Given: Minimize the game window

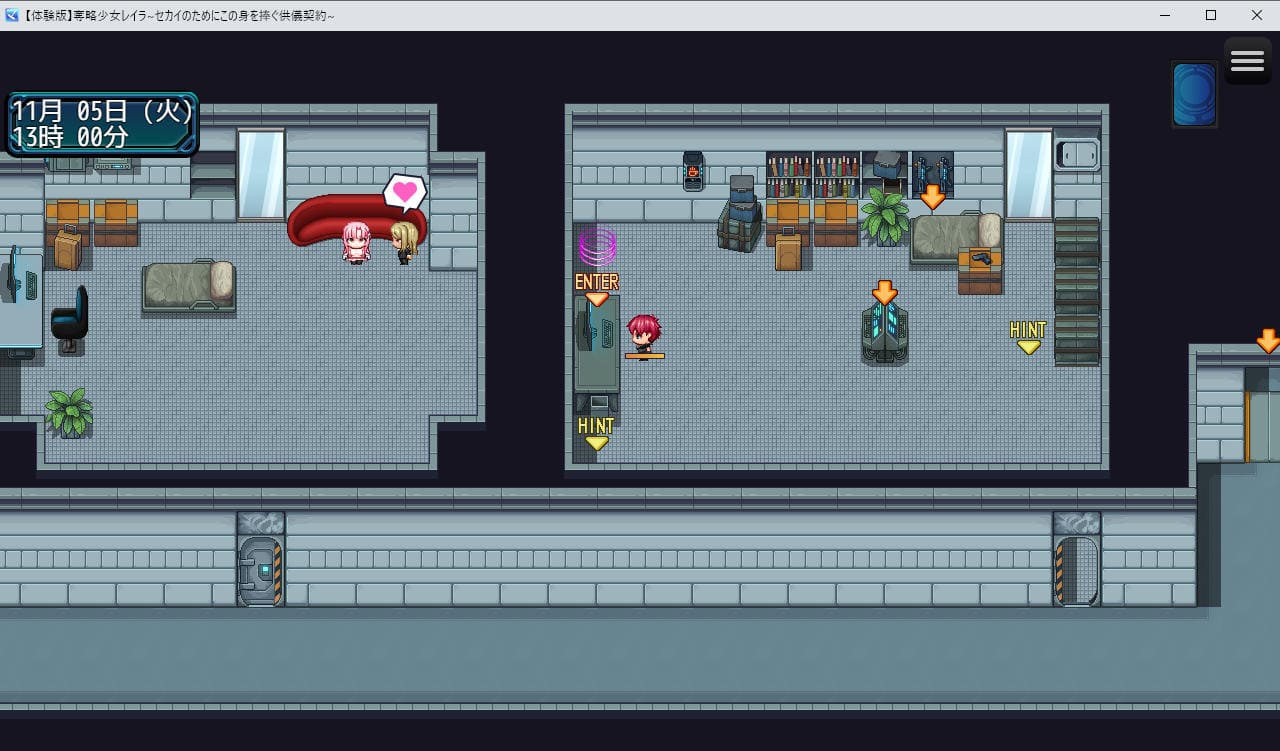Looking at the screenshot, I should coord(1166,15).
